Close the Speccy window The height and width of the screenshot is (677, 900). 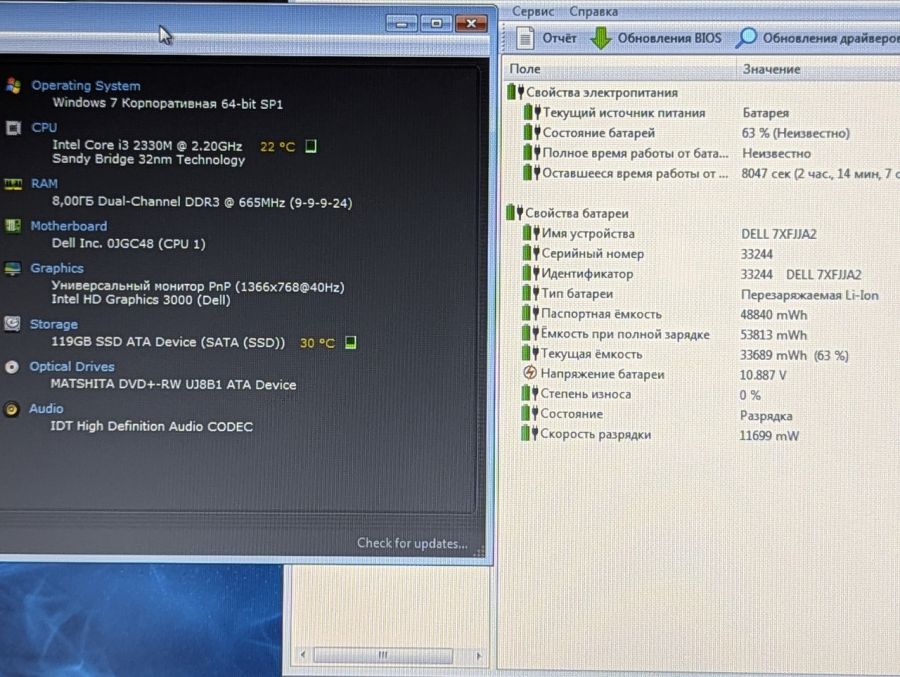tap(471, 24)
